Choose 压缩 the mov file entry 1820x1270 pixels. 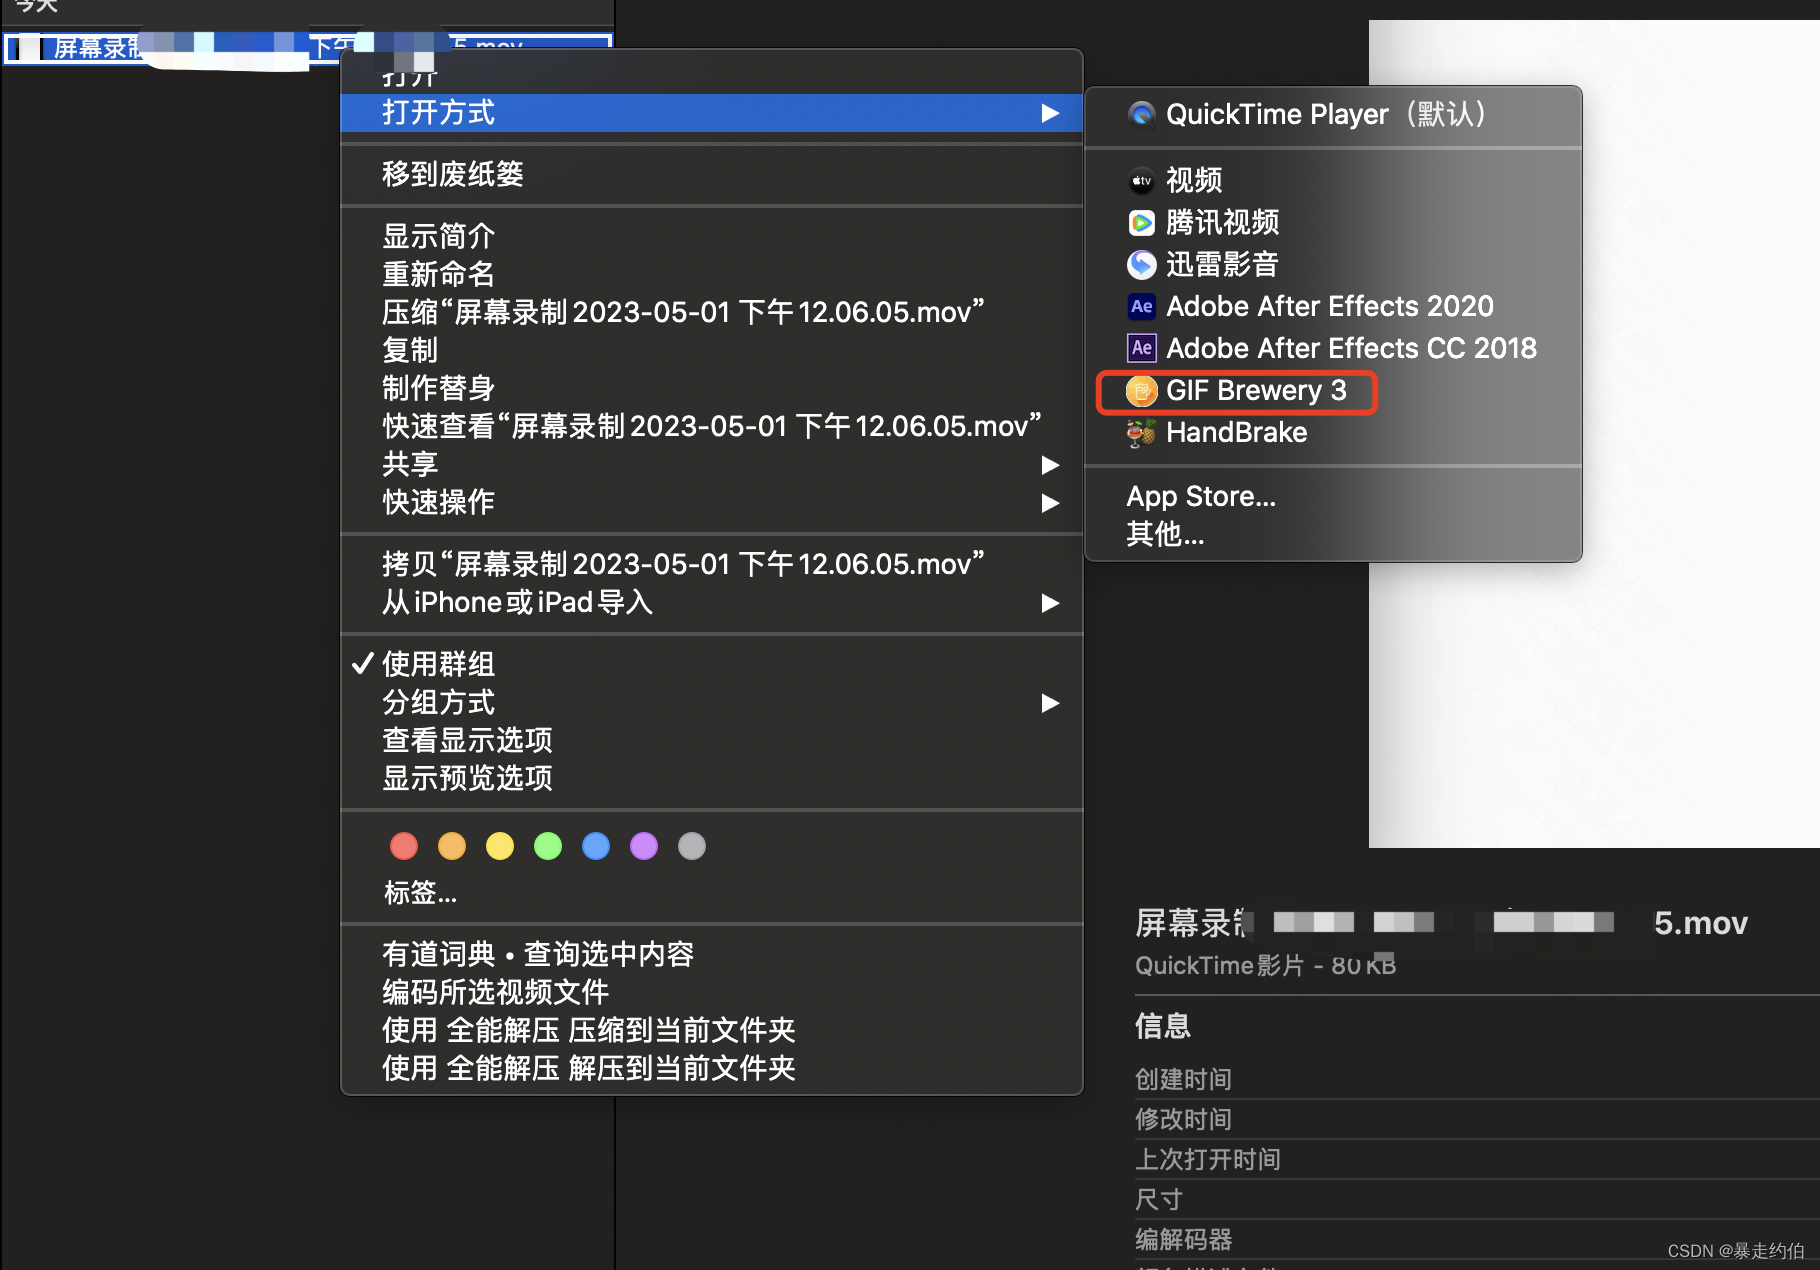tap(712, 312)
